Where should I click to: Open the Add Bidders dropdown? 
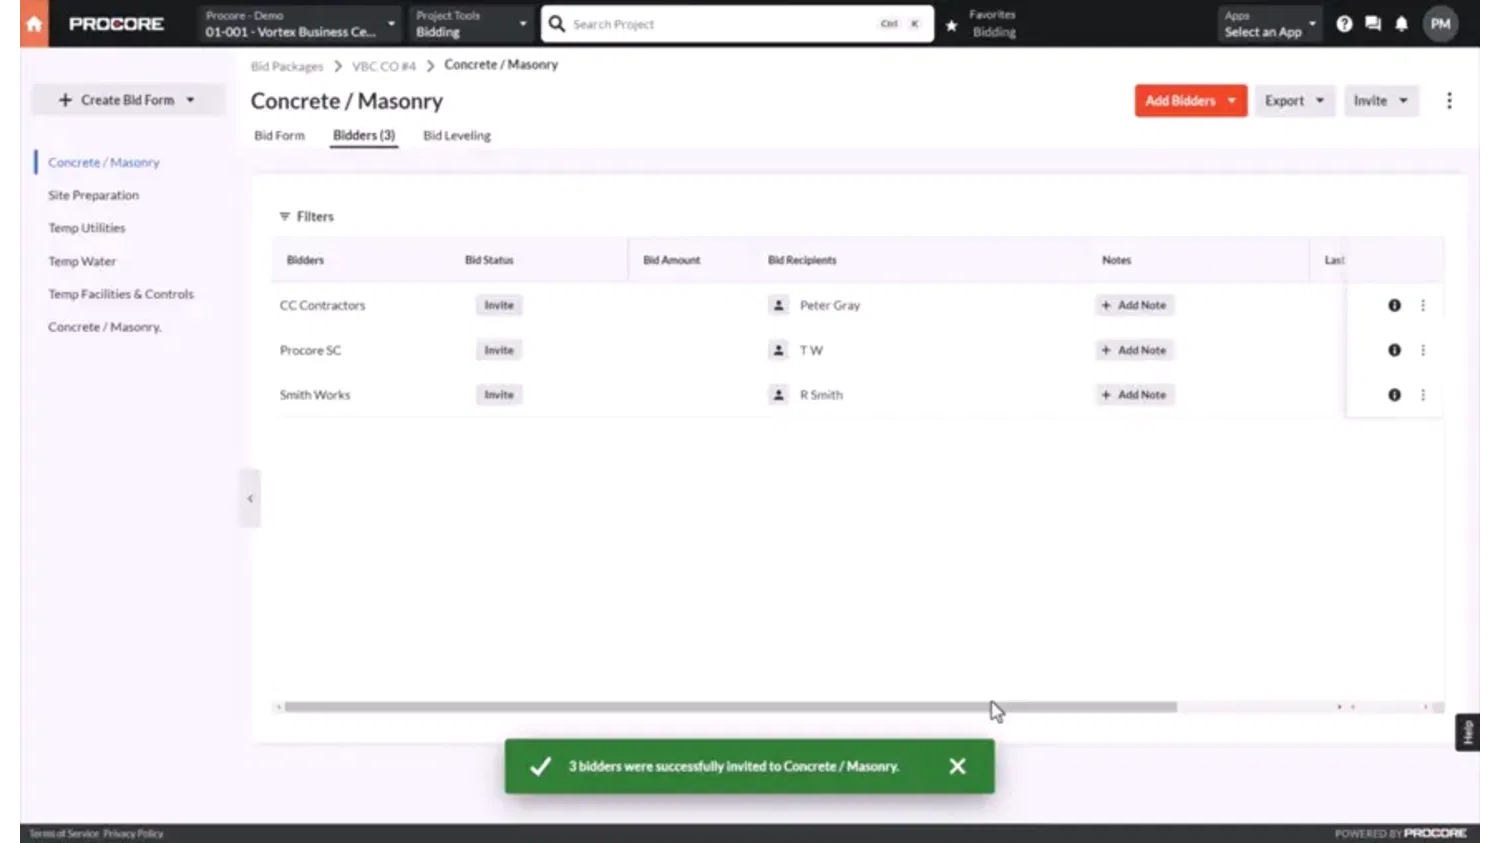pyautogui.click(x=1190, y=100)
